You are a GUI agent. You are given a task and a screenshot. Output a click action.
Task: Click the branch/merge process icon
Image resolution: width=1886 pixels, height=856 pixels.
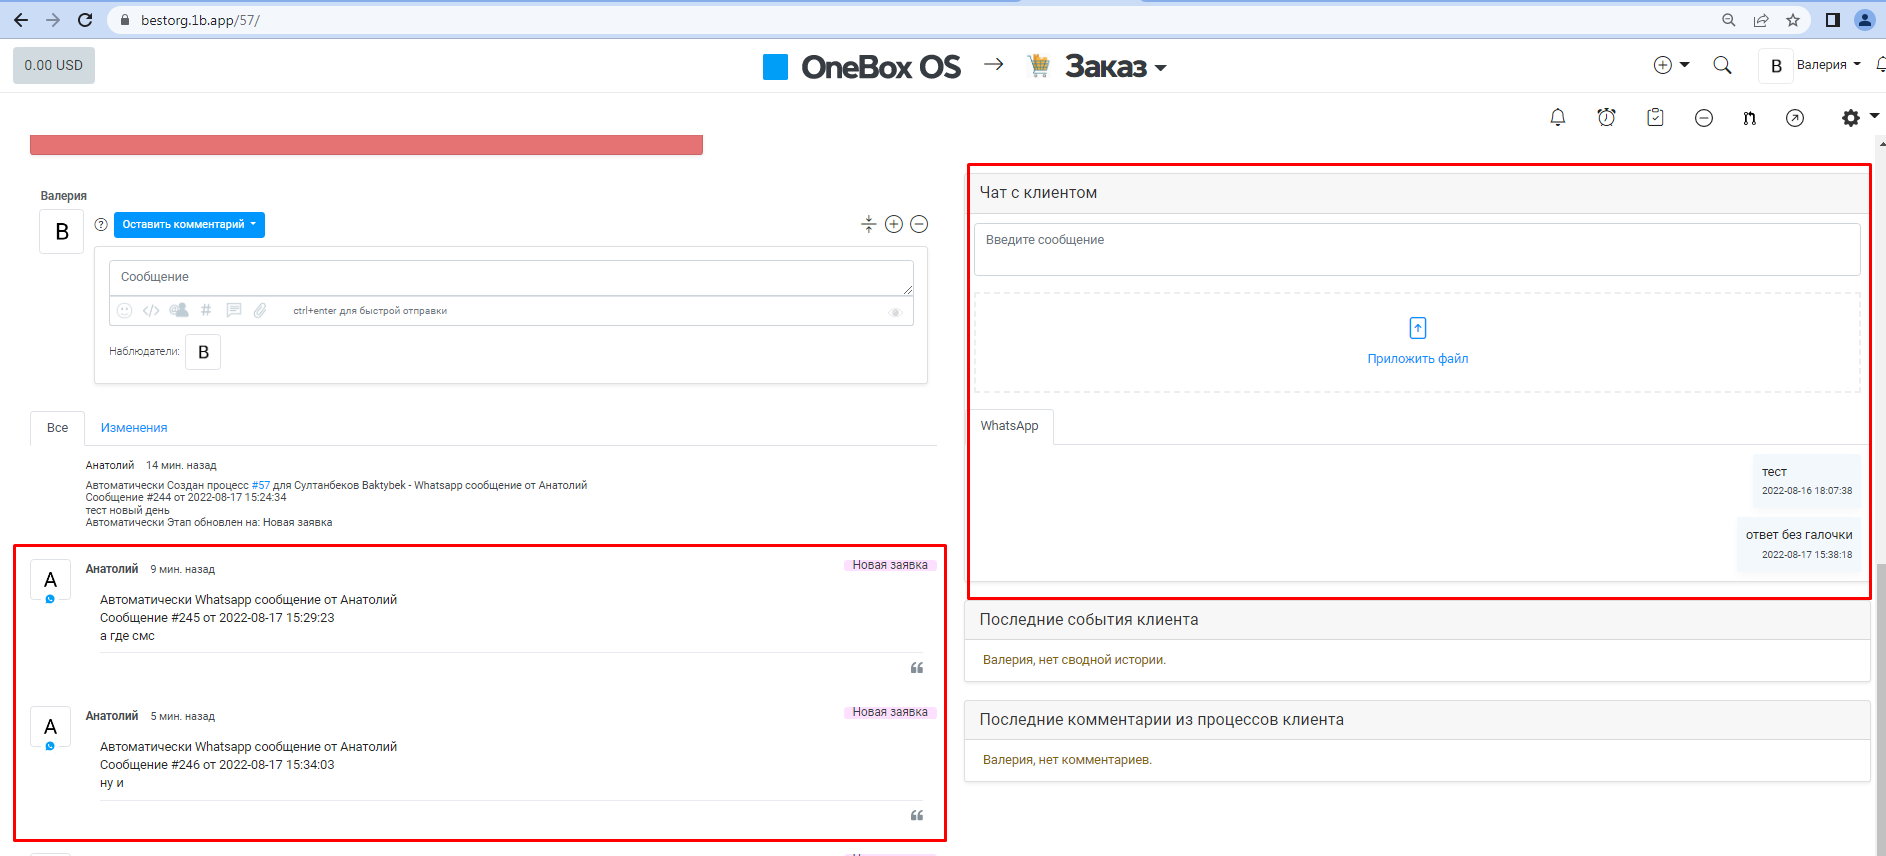[1749, 118]
